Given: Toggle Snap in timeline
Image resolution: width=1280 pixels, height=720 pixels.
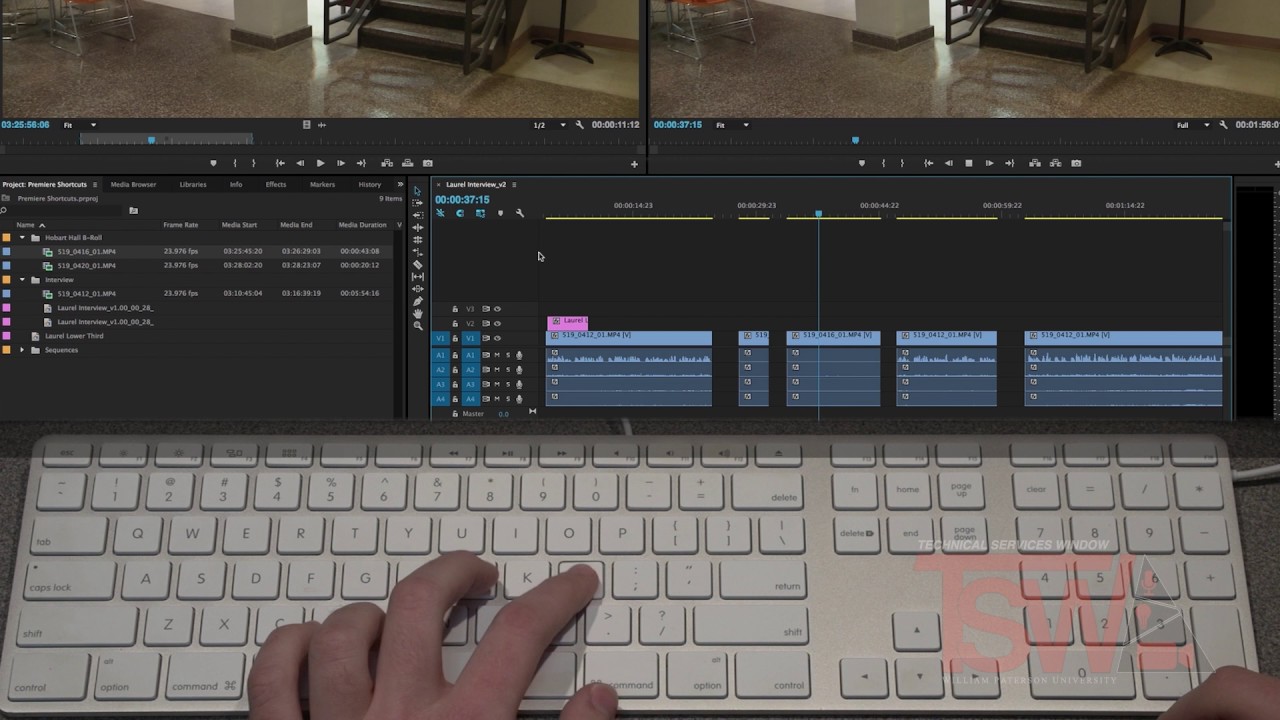Looking at the screenshot, I should 460,213.
